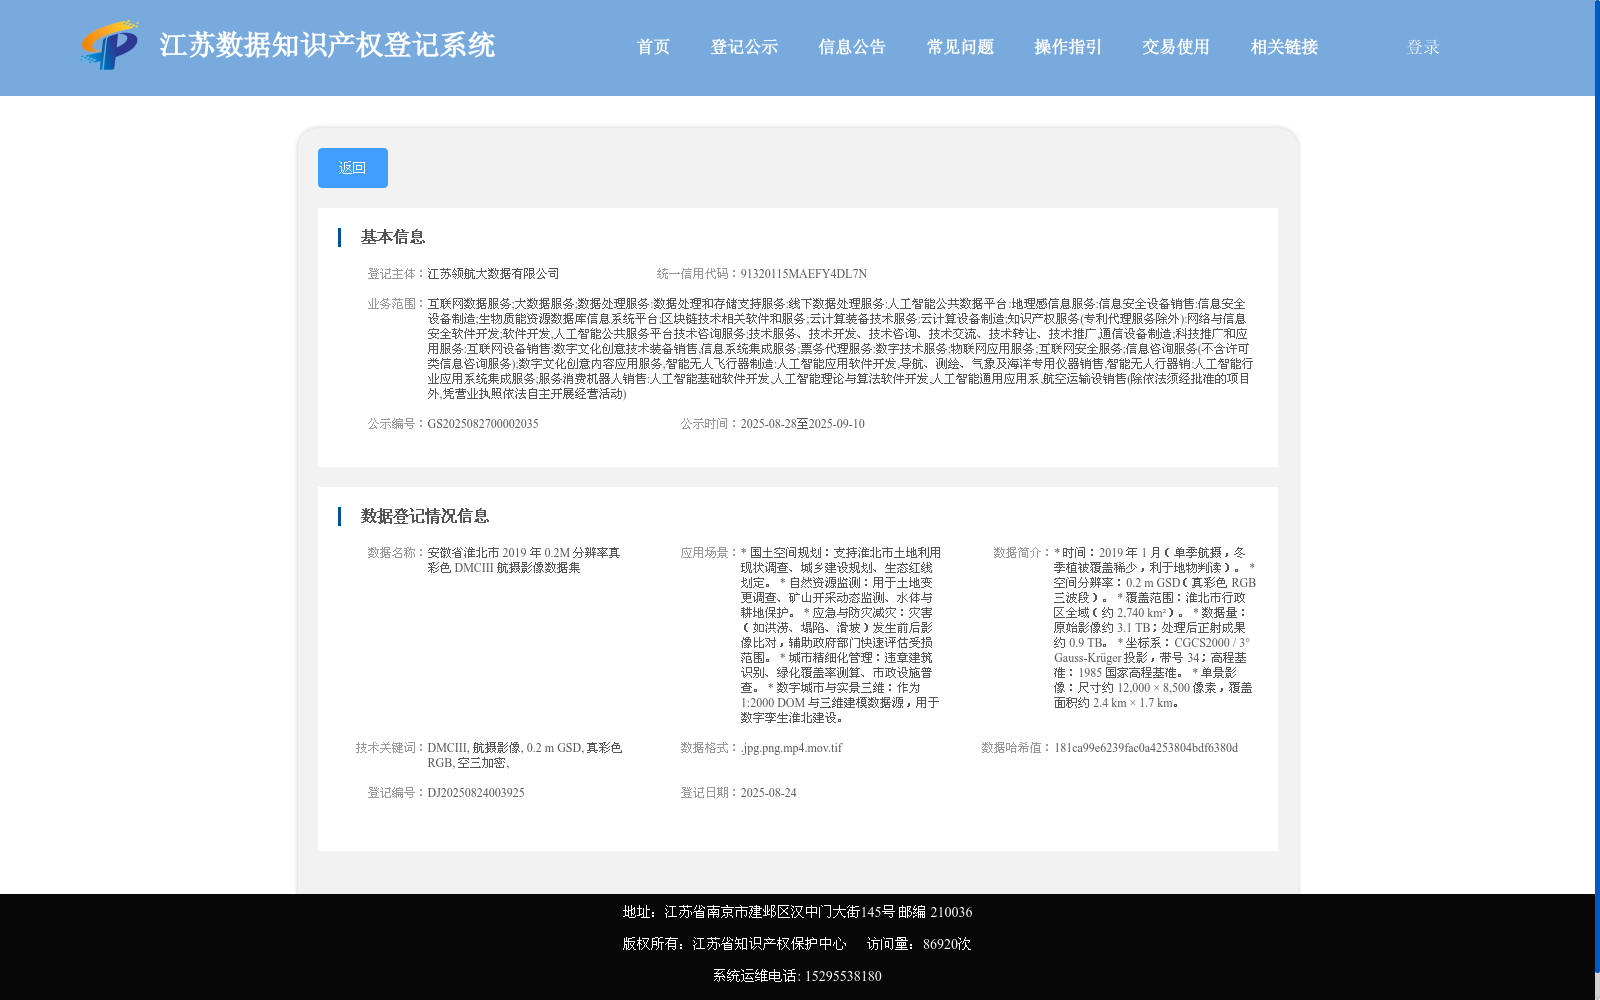Select notice number GS2025082700002035
The width and height of the screenshot is (1600, 1000).
point(483,424)
